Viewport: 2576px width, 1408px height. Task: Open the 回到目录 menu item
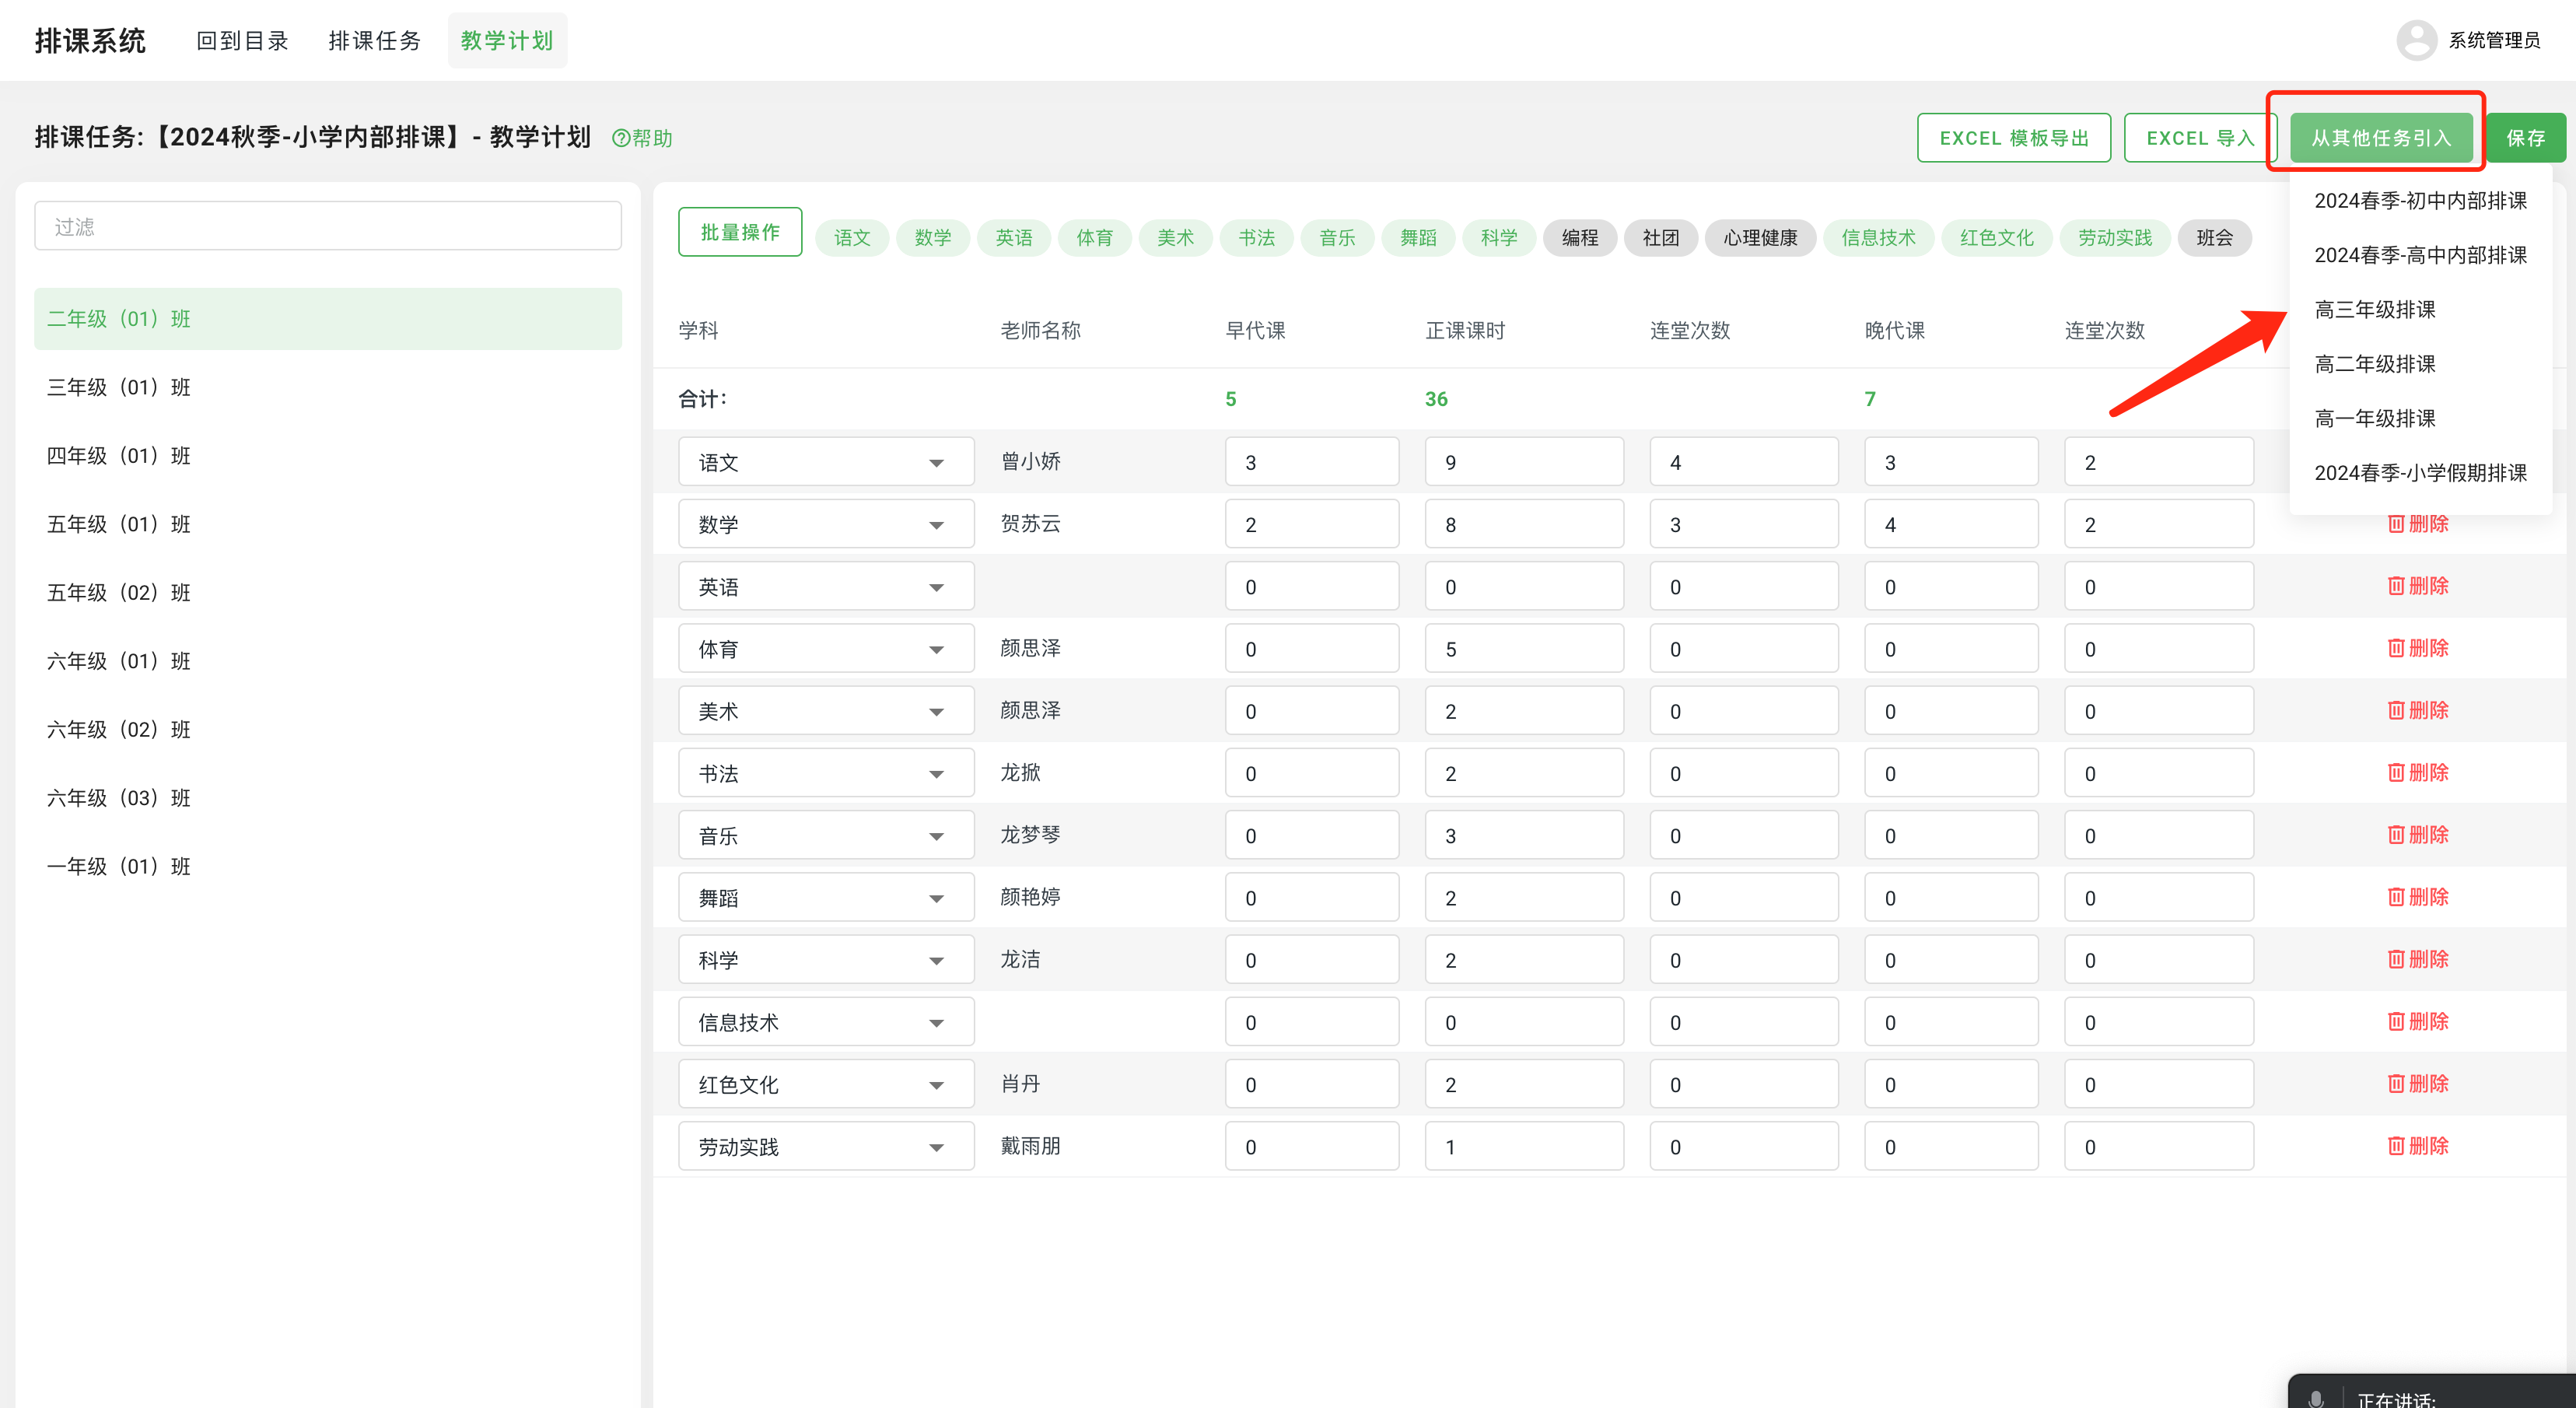[x=241, y=40]
